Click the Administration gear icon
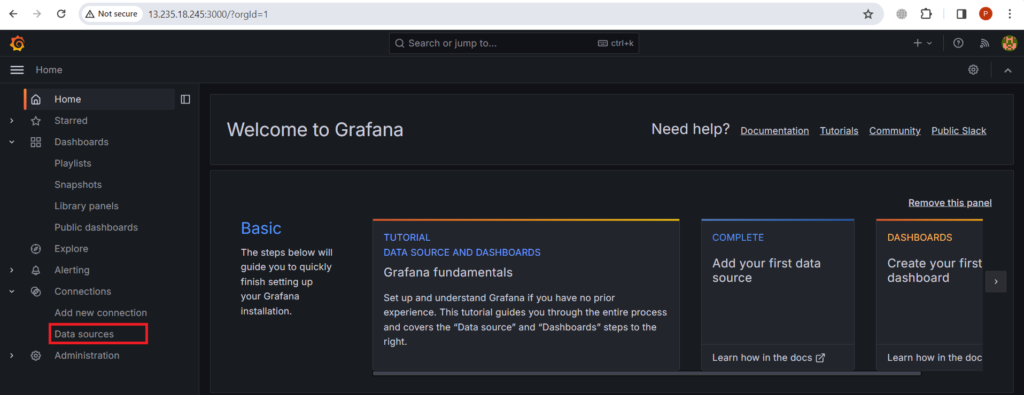Screen dimensions: 1024x395 (x=36, y=356)
